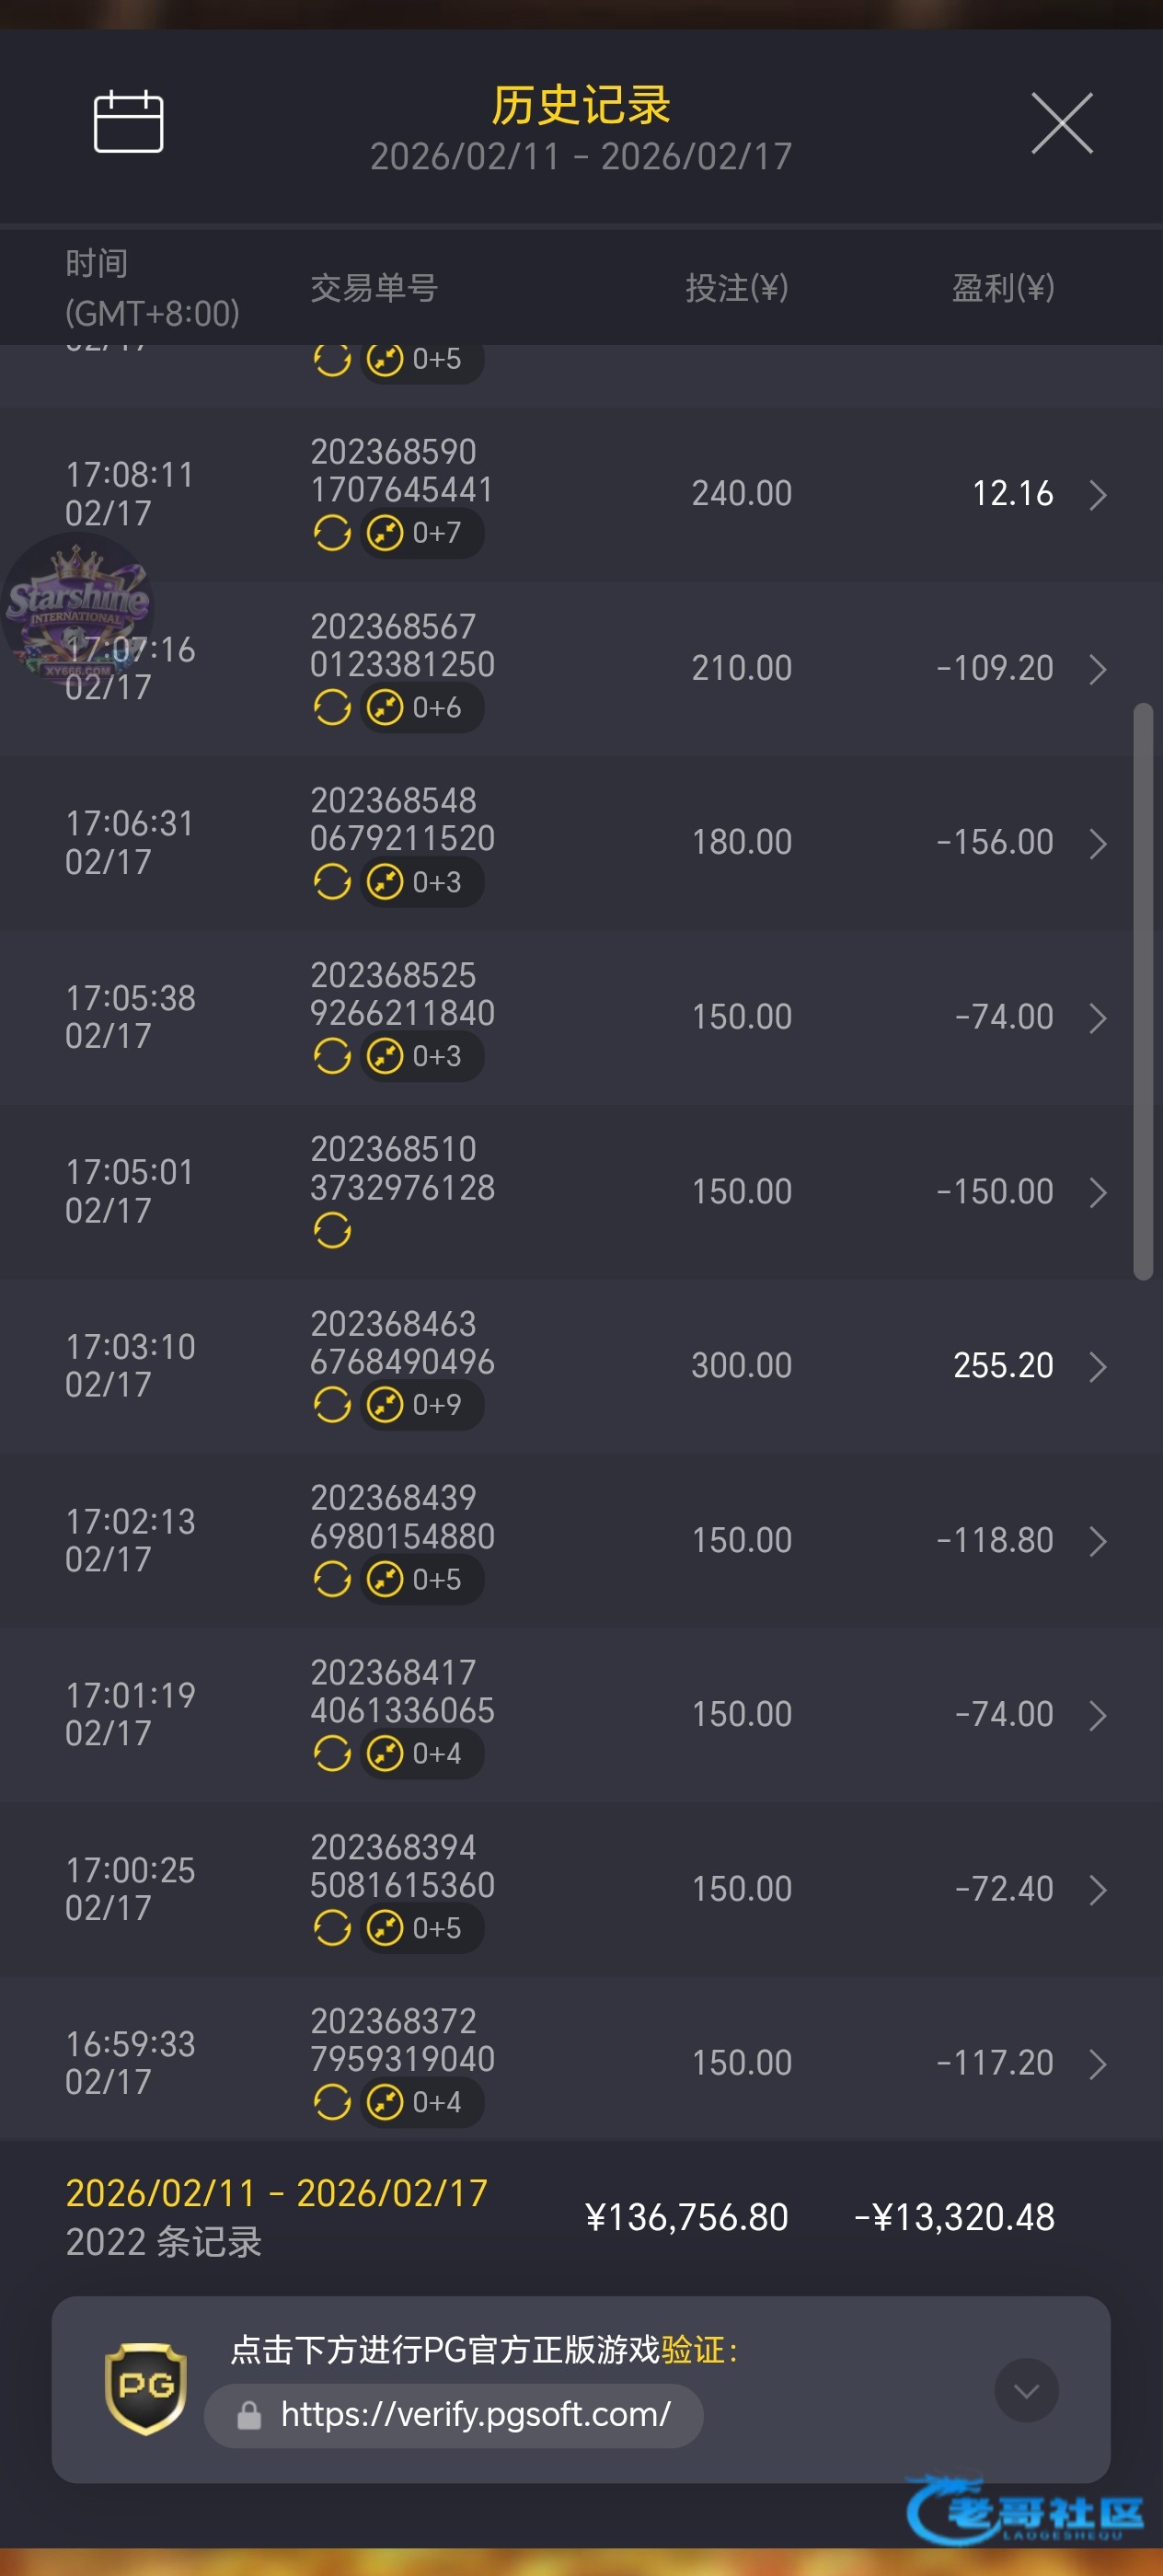1163x2576 pixels.
Task: Collapse the PG verification banner chevron
Action: point(1026,2390)
